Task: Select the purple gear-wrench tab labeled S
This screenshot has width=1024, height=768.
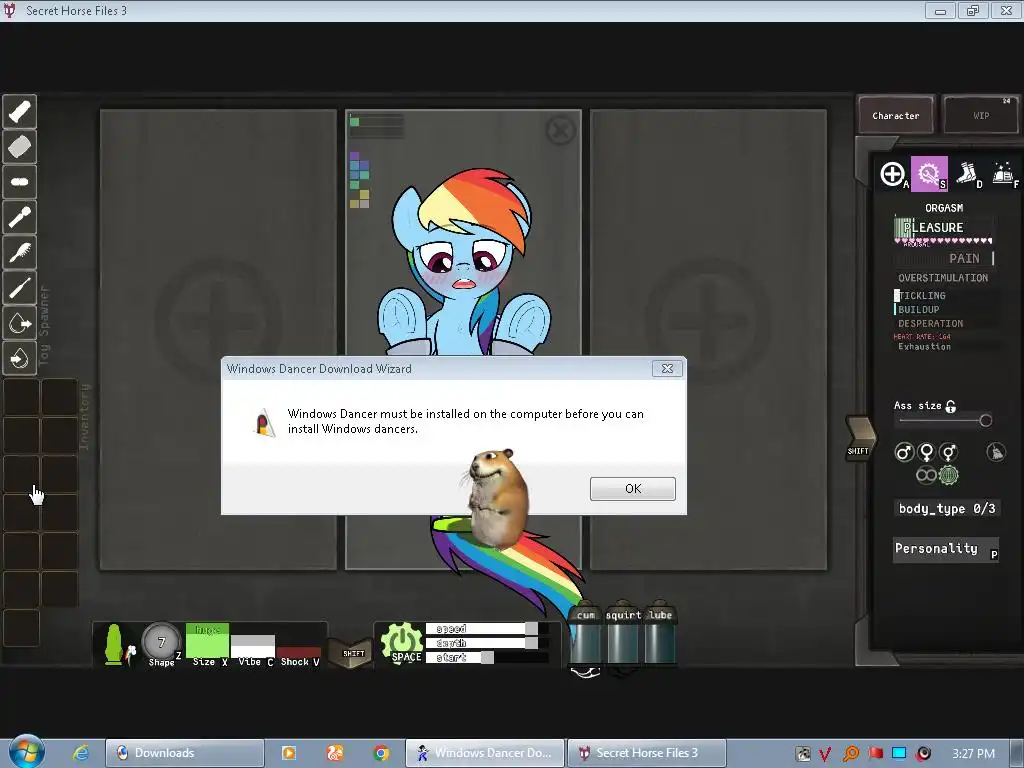Action: pyautogui.click(x=929, y=174)
